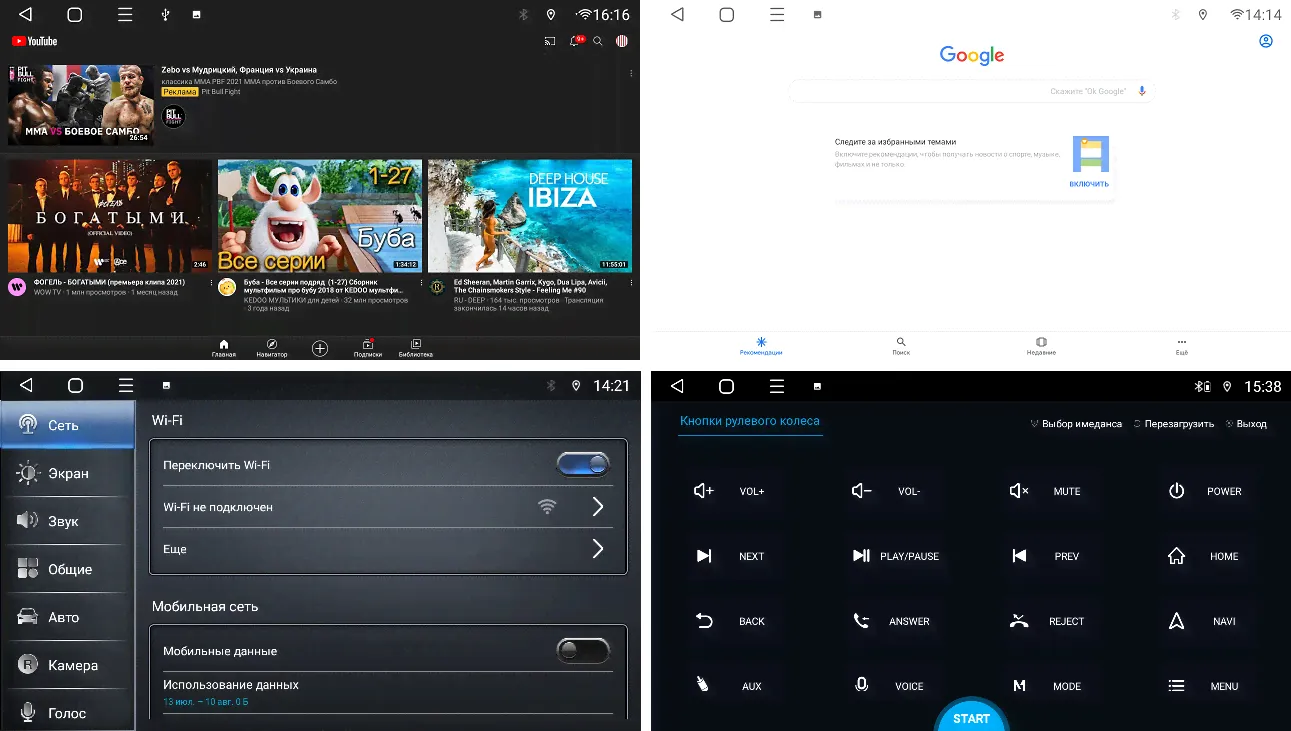Switch to the Подписки tab in YouTube

point(367,348)
